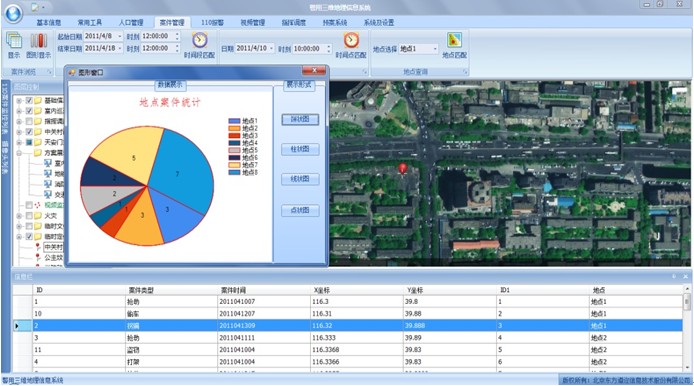
Task: Toggle the 指挥调 tree node checkbox
Action: (x=29, y=121)
